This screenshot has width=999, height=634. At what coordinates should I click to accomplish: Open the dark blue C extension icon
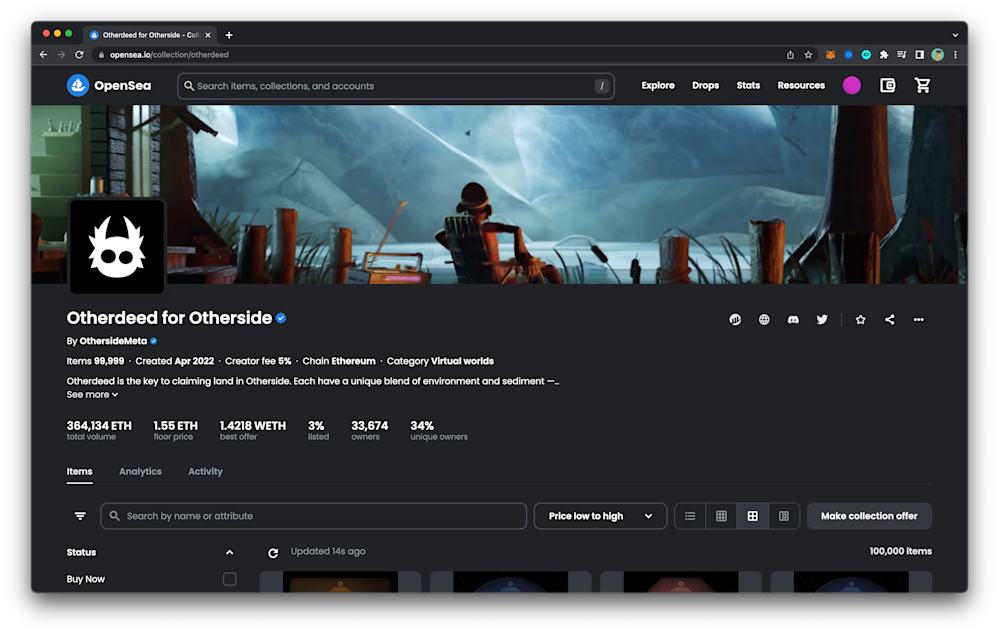[848, 55]
